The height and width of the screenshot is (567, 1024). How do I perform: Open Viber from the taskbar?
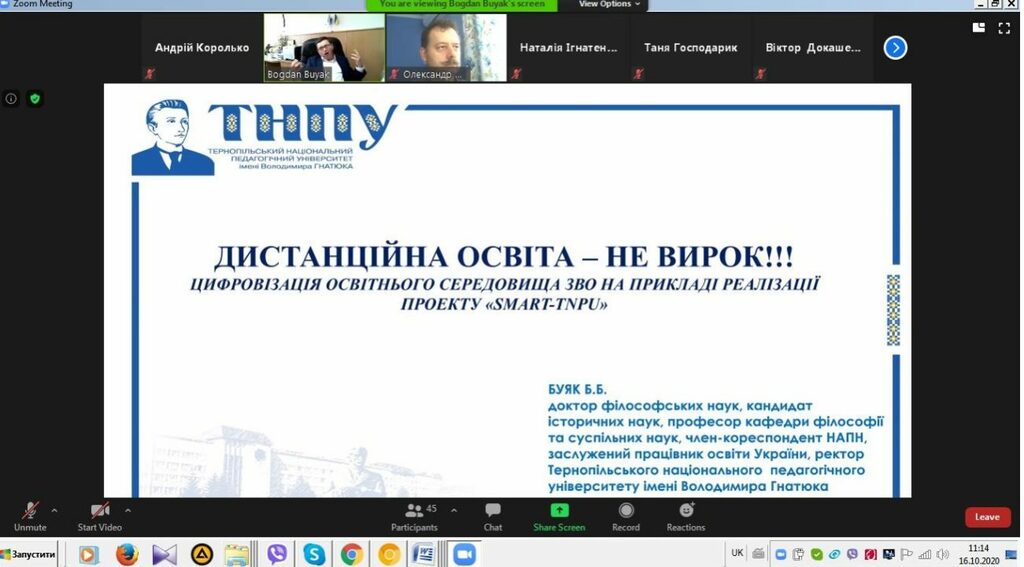pos(277,554)
